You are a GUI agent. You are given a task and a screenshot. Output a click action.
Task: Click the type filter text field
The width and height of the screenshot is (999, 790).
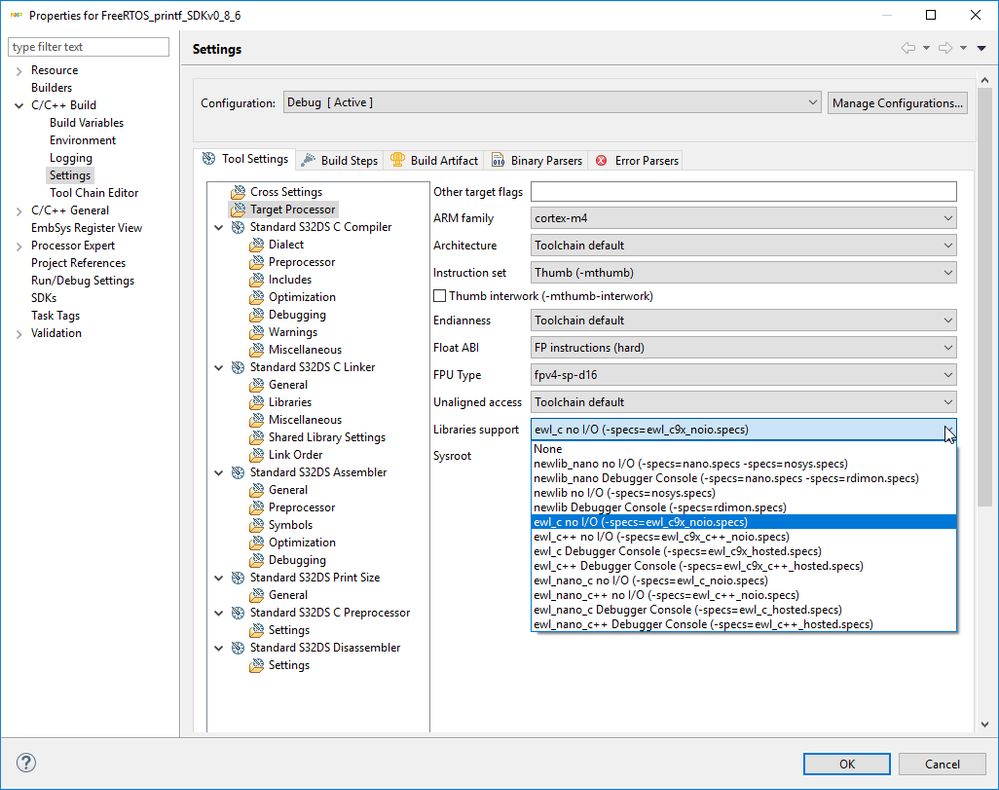pyautogui.click(x=89, y=47)
